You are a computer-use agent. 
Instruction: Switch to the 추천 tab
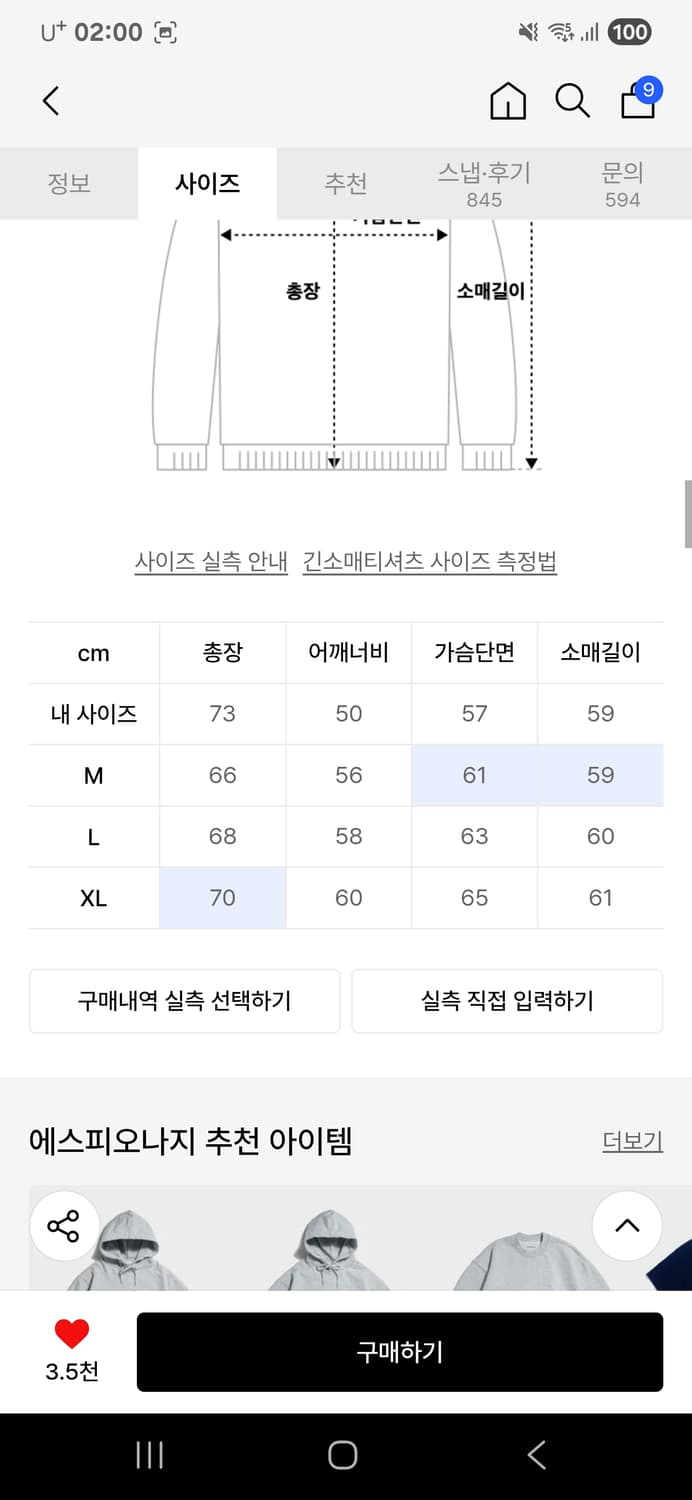(x=346, y=184)
